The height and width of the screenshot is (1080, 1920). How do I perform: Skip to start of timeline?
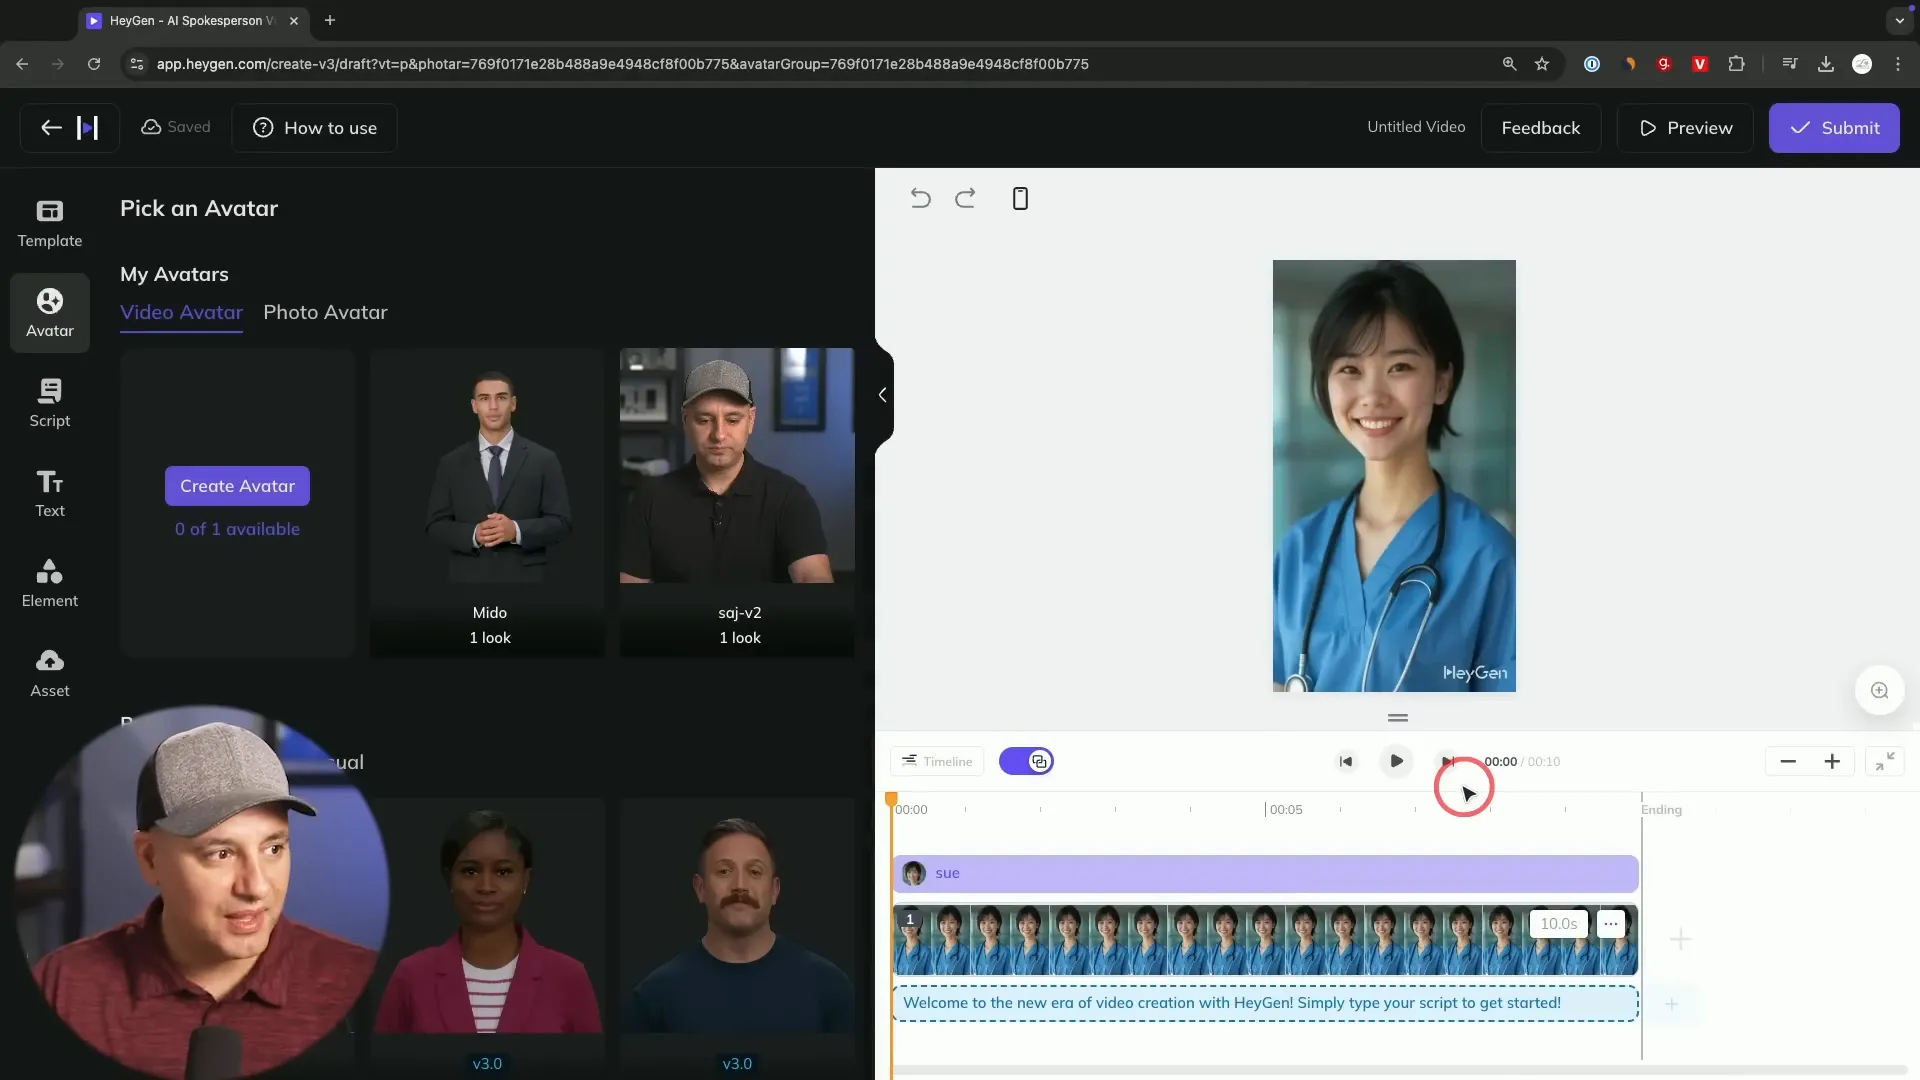click(1346, 761)
